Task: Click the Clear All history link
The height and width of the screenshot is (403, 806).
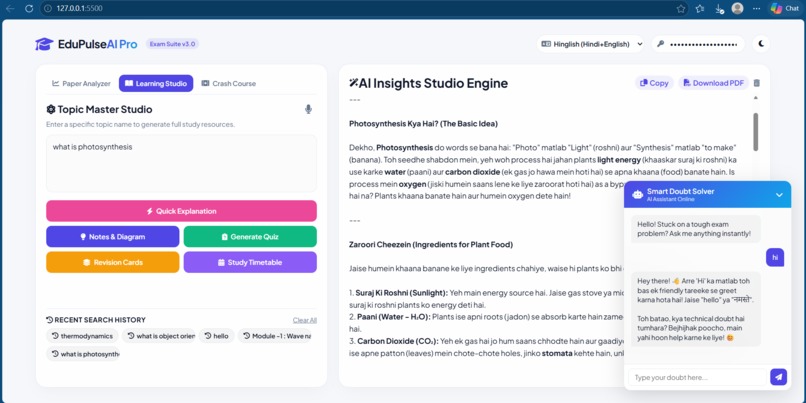Action: point(305,320)
